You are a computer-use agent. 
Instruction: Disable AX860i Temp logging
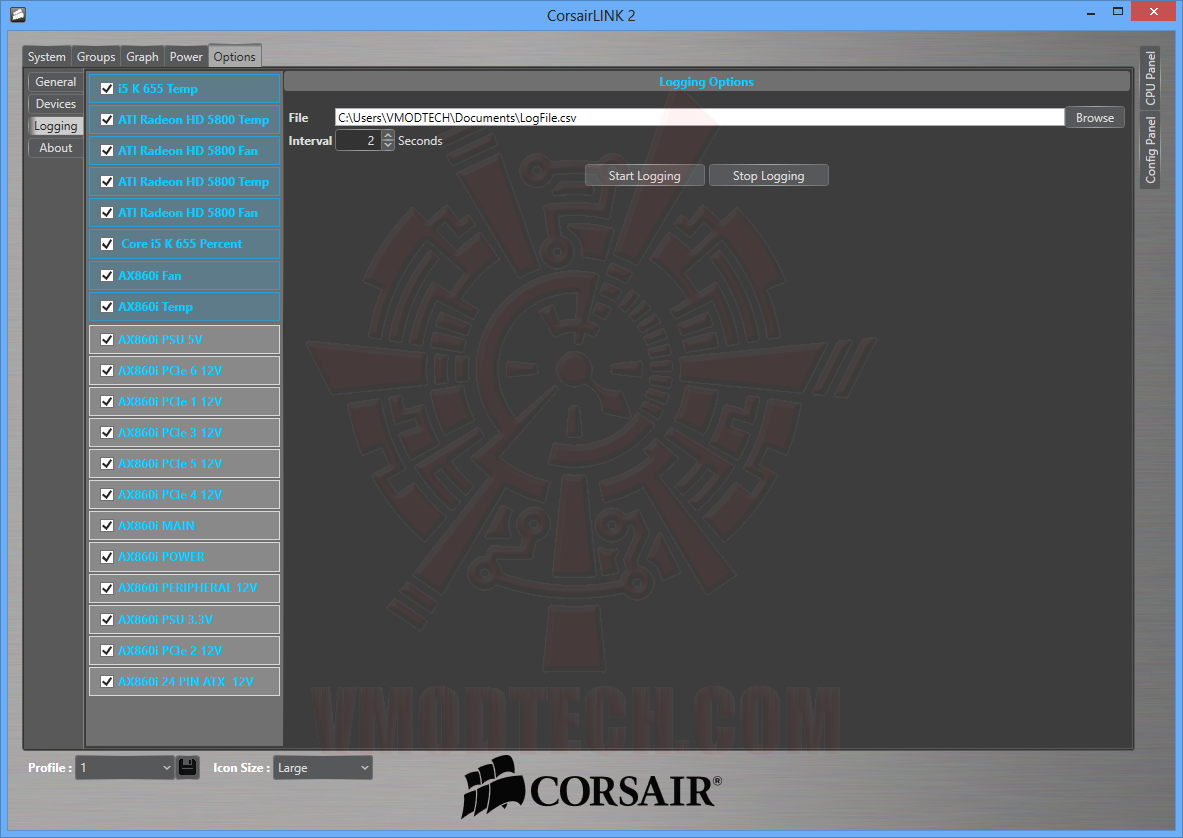[107, 306]
